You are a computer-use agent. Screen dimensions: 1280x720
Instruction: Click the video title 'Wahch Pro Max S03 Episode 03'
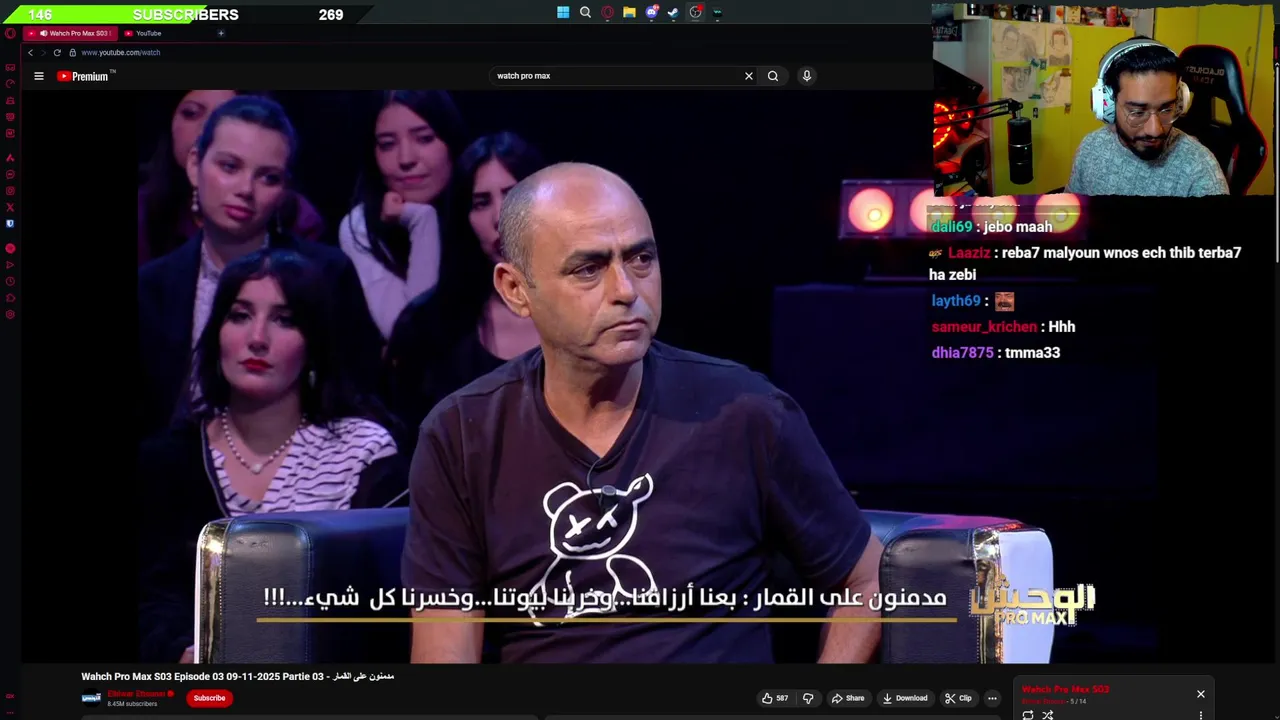[x=237, y=677]
